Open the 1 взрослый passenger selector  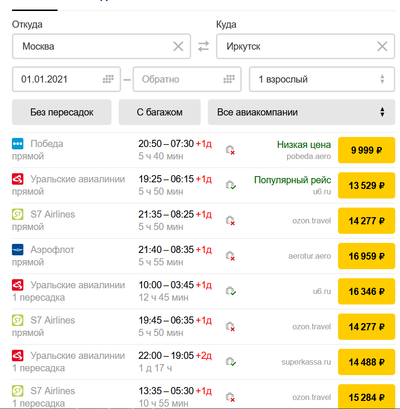[x=322, y=79]
